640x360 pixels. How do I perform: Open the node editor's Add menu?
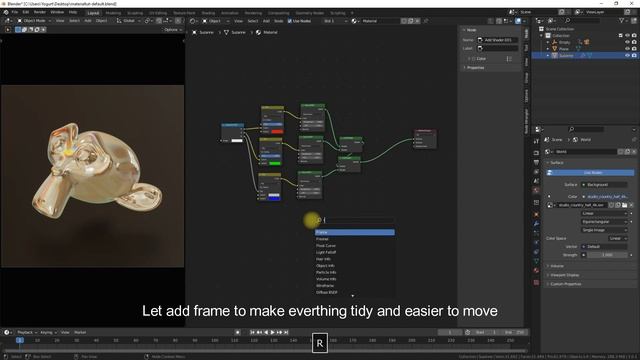[x=266, y=21]
